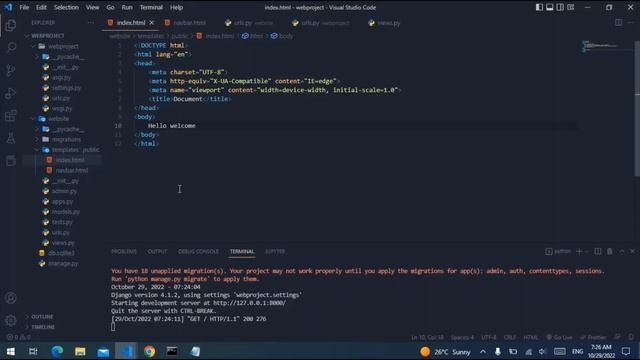Split the terminal panel
This screenshot has width=640, height=360.
[x=598, y=251]
